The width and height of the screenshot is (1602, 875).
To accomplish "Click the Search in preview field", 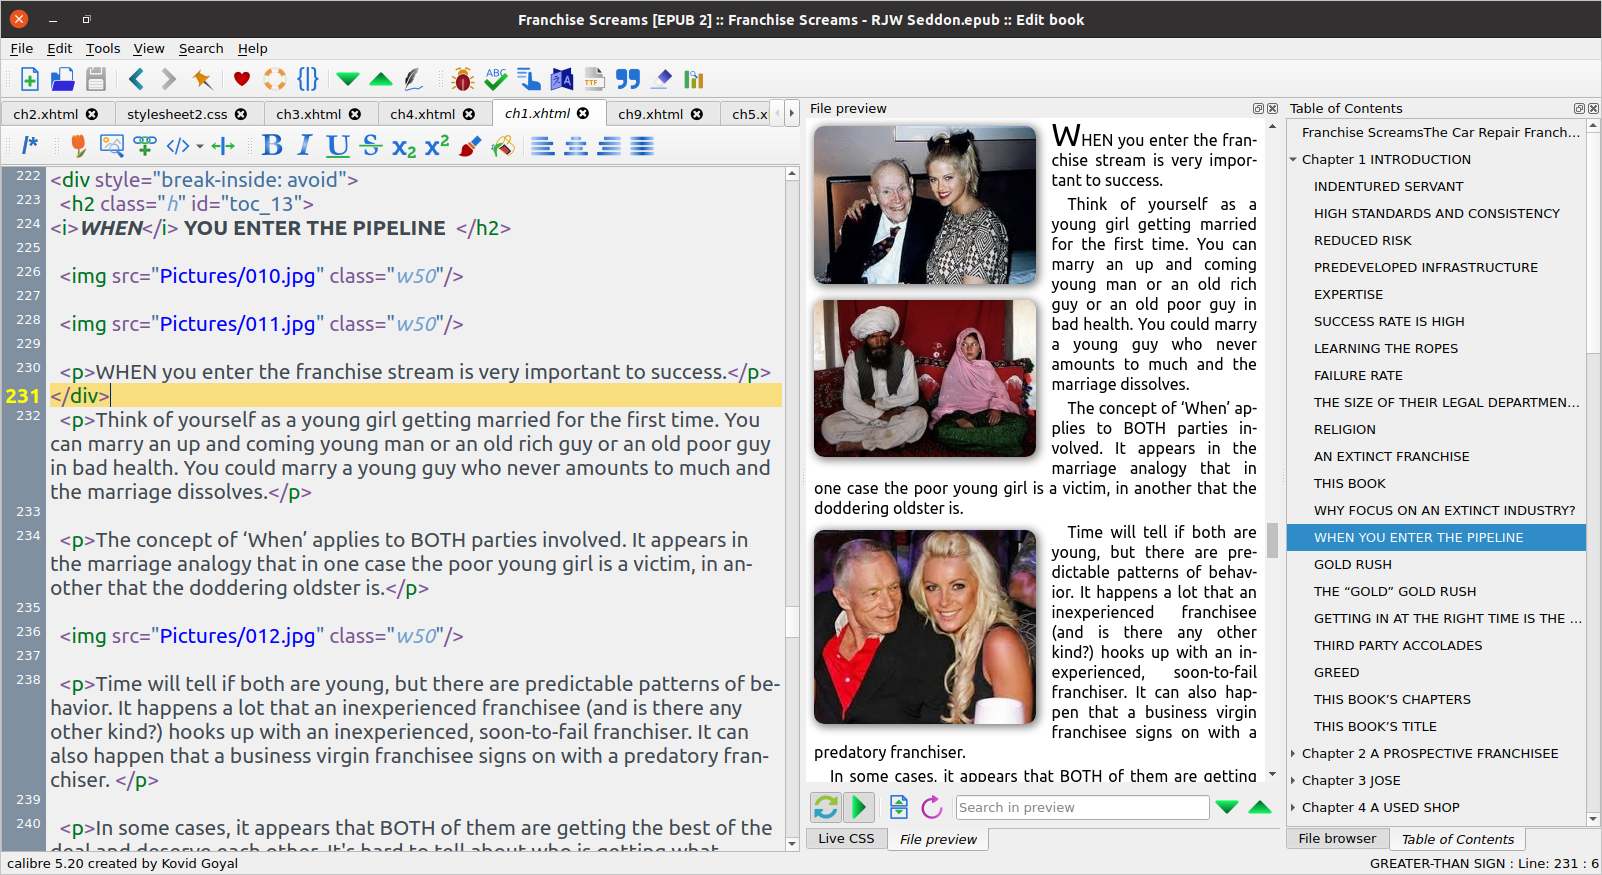I will point(1082,807).
